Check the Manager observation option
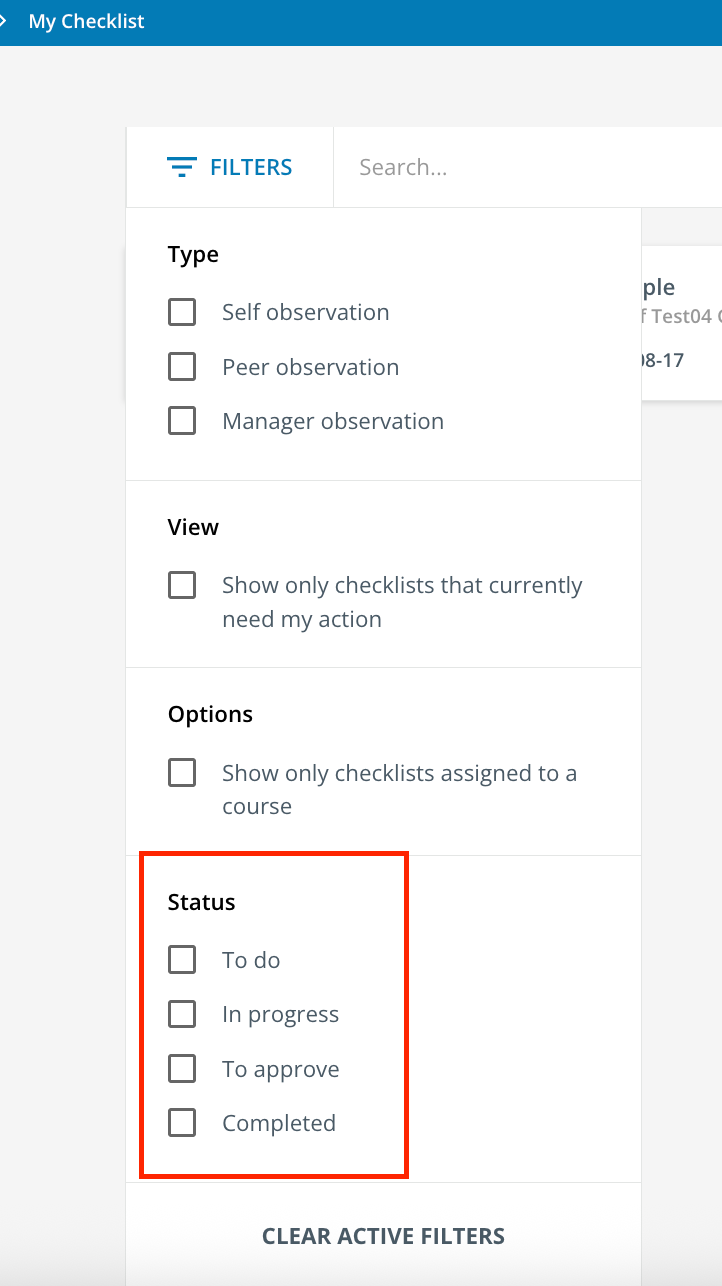This screenshot has width=722, height=1286. tap(182, 421)
